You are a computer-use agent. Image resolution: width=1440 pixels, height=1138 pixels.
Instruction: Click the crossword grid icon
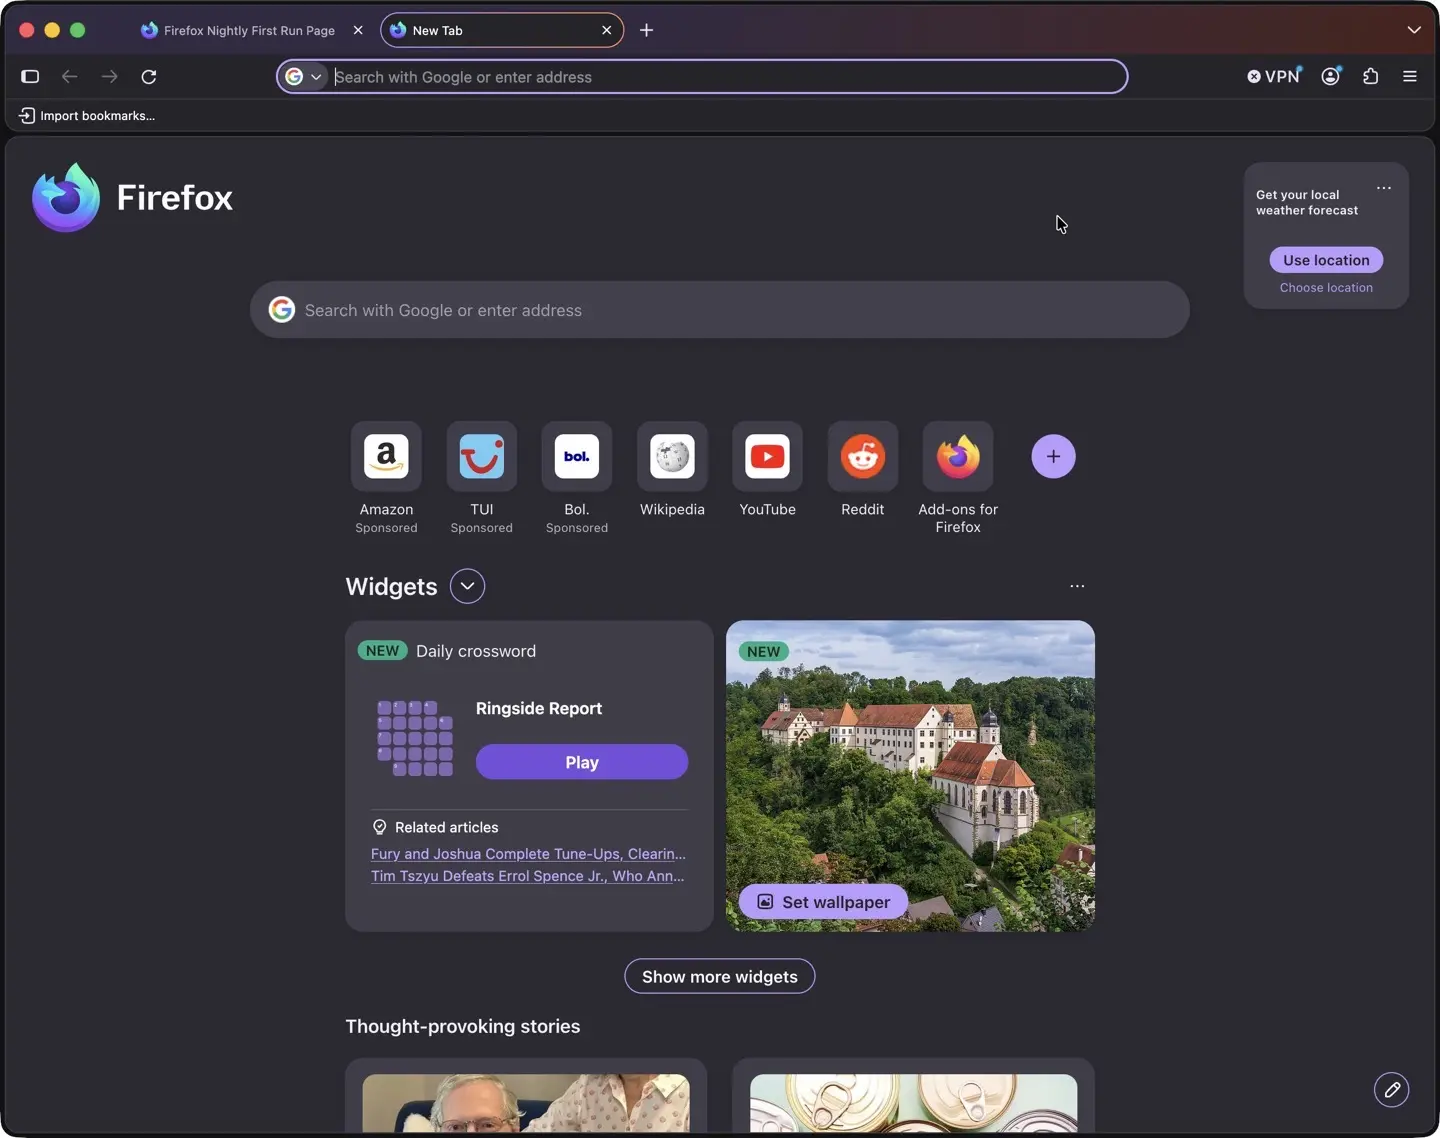[415, 738]
